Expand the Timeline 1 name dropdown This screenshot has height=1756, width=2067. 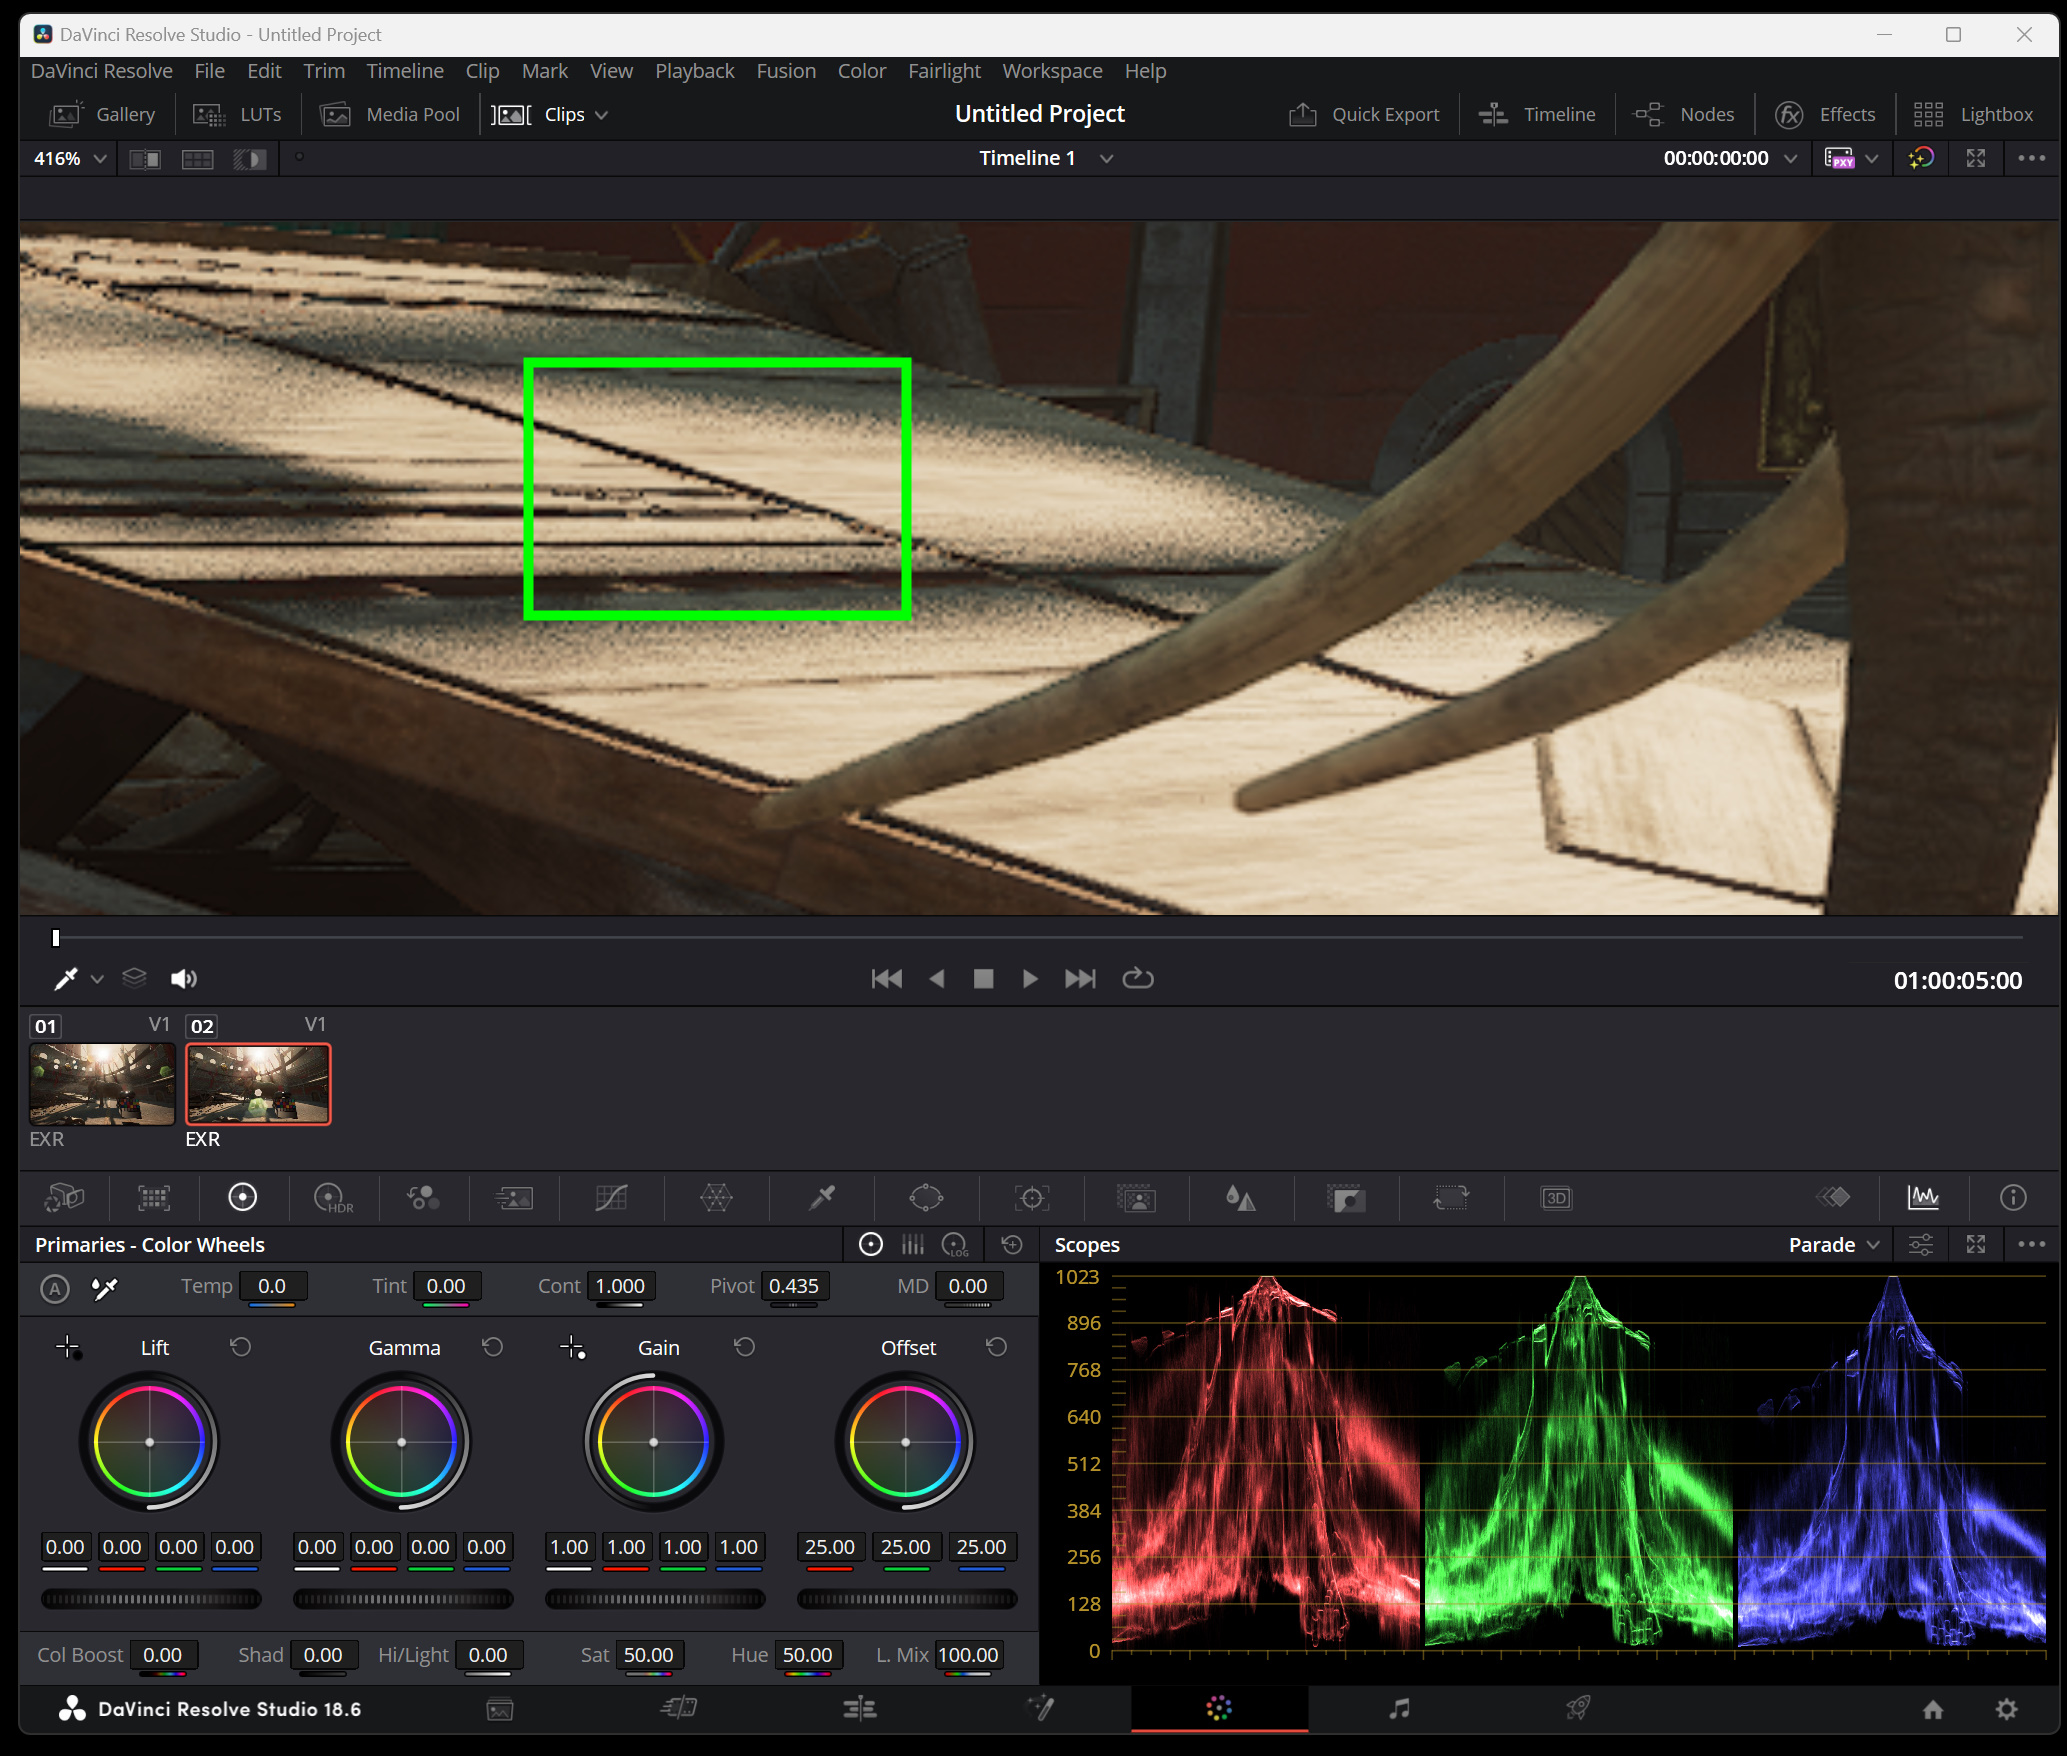click(x=1106, y=159)
